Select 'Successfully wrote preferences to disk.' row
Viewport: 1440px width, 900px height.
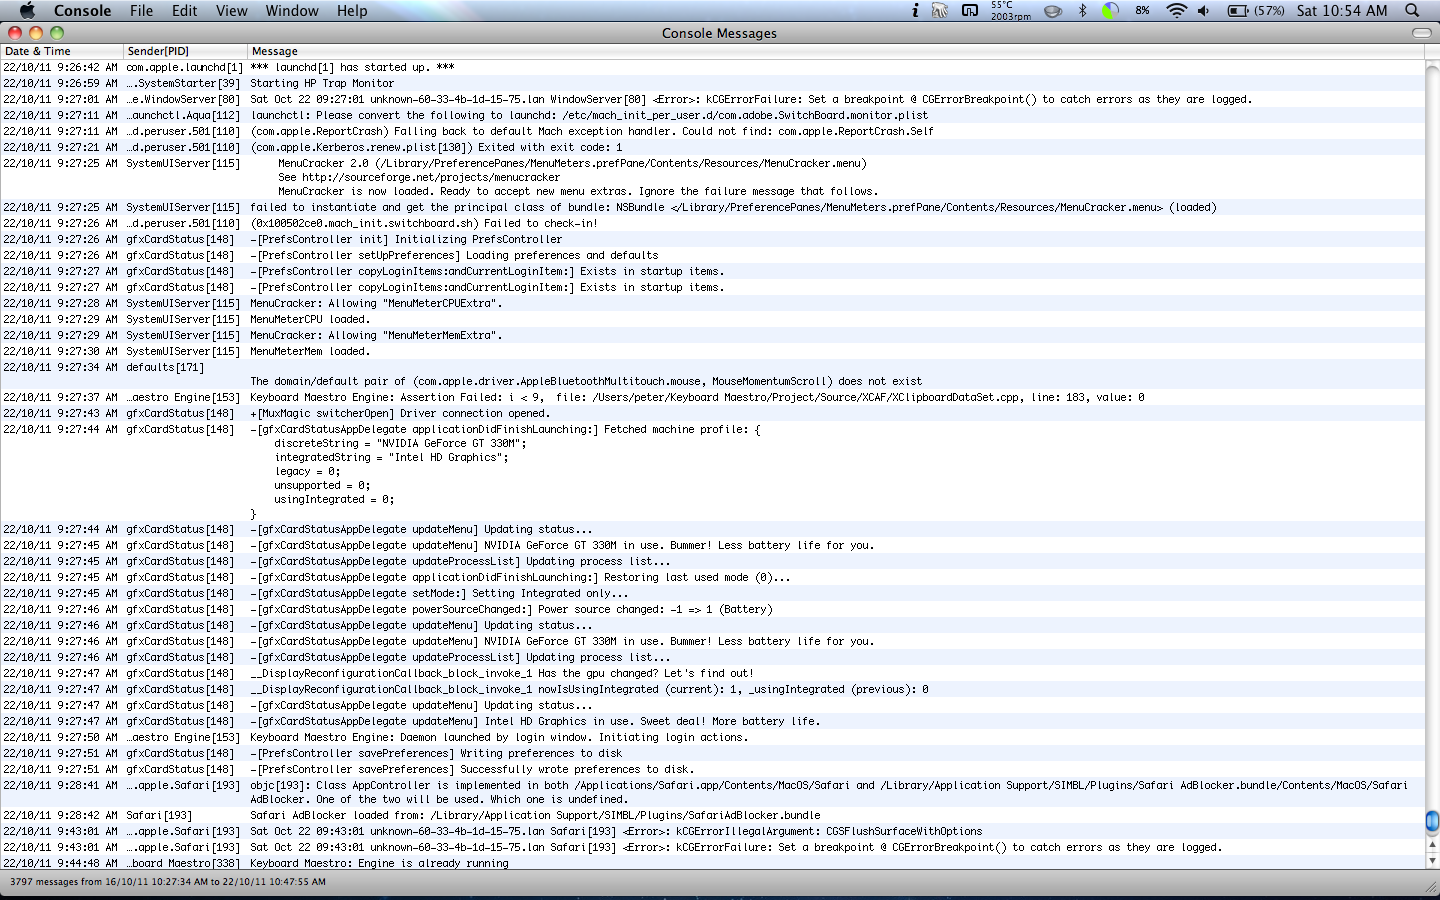click(712, 769)
